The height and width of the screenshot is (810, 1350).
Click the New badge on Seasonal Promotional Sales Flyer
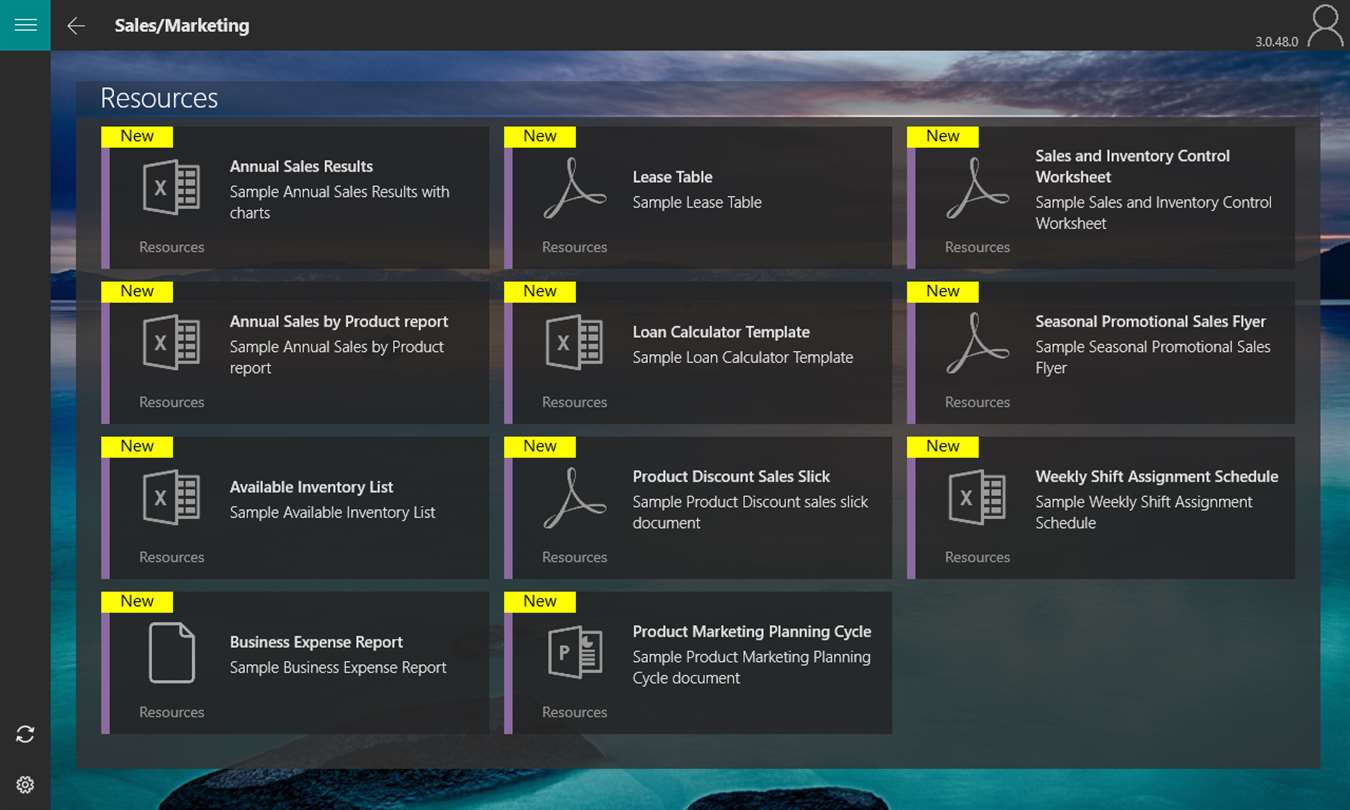[943, 291]
